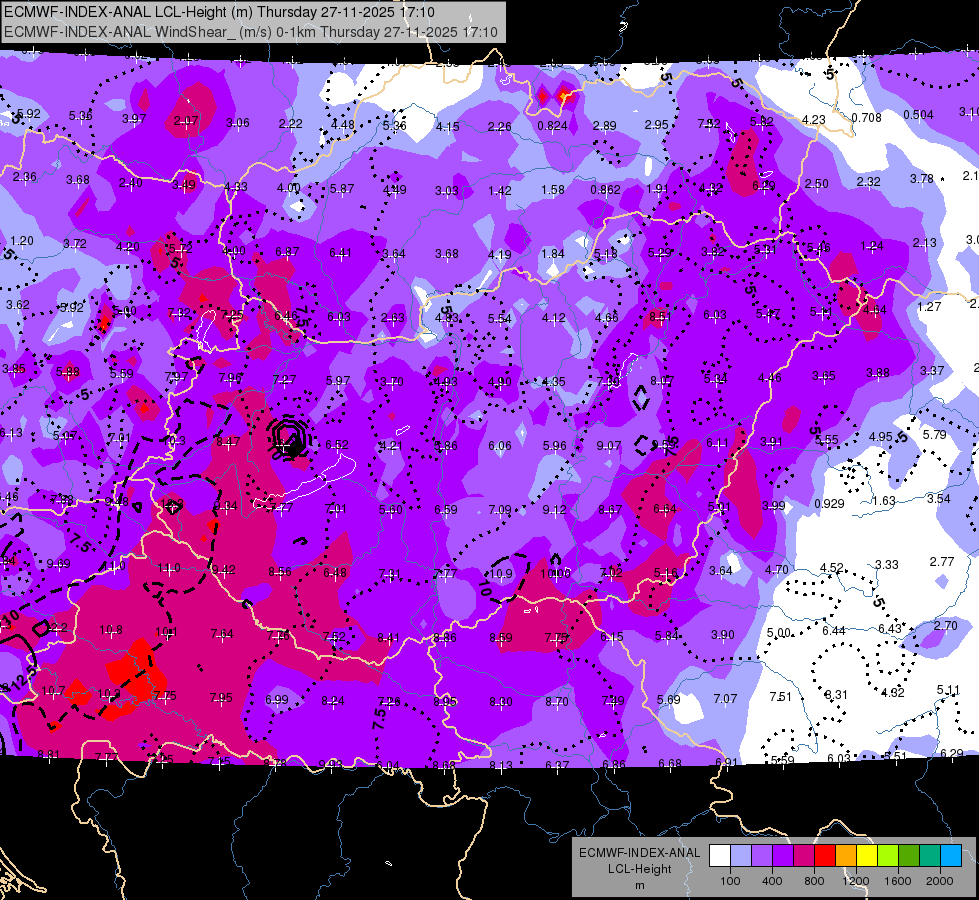Click the wind shear value 5.79

click(x=935, y=434)
